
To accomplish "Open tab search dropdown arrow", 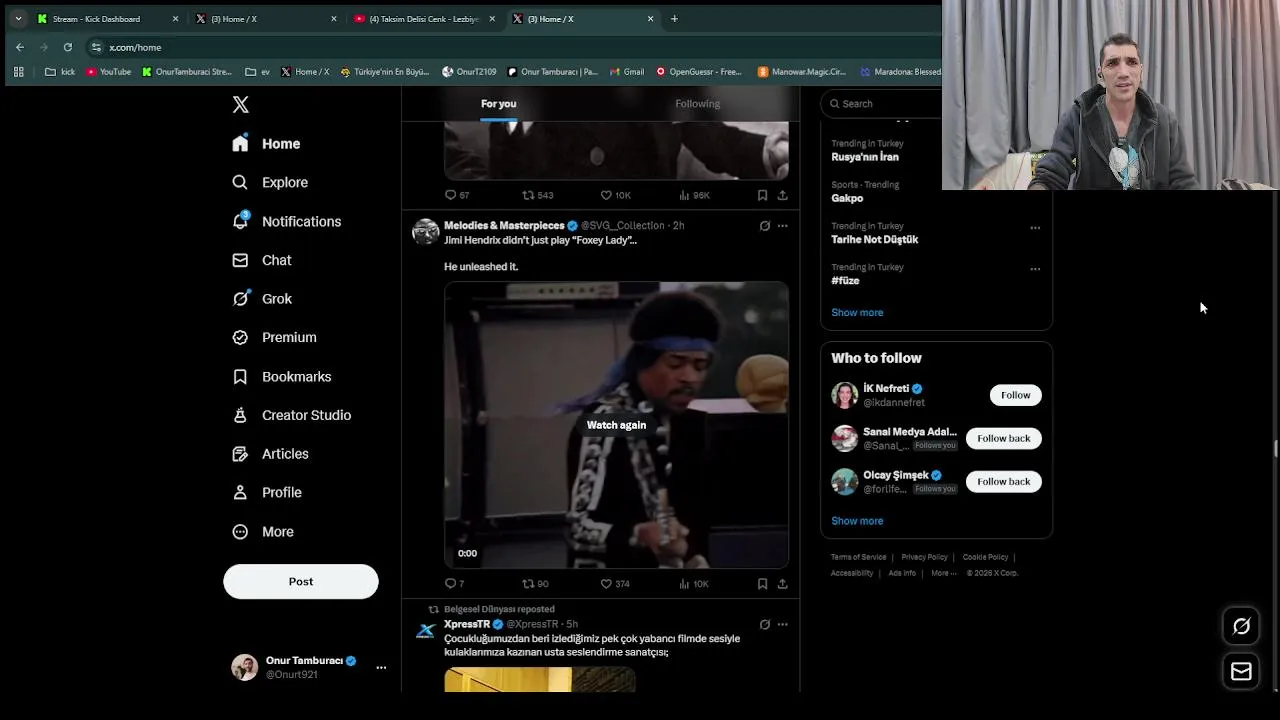I will (18, 19).
